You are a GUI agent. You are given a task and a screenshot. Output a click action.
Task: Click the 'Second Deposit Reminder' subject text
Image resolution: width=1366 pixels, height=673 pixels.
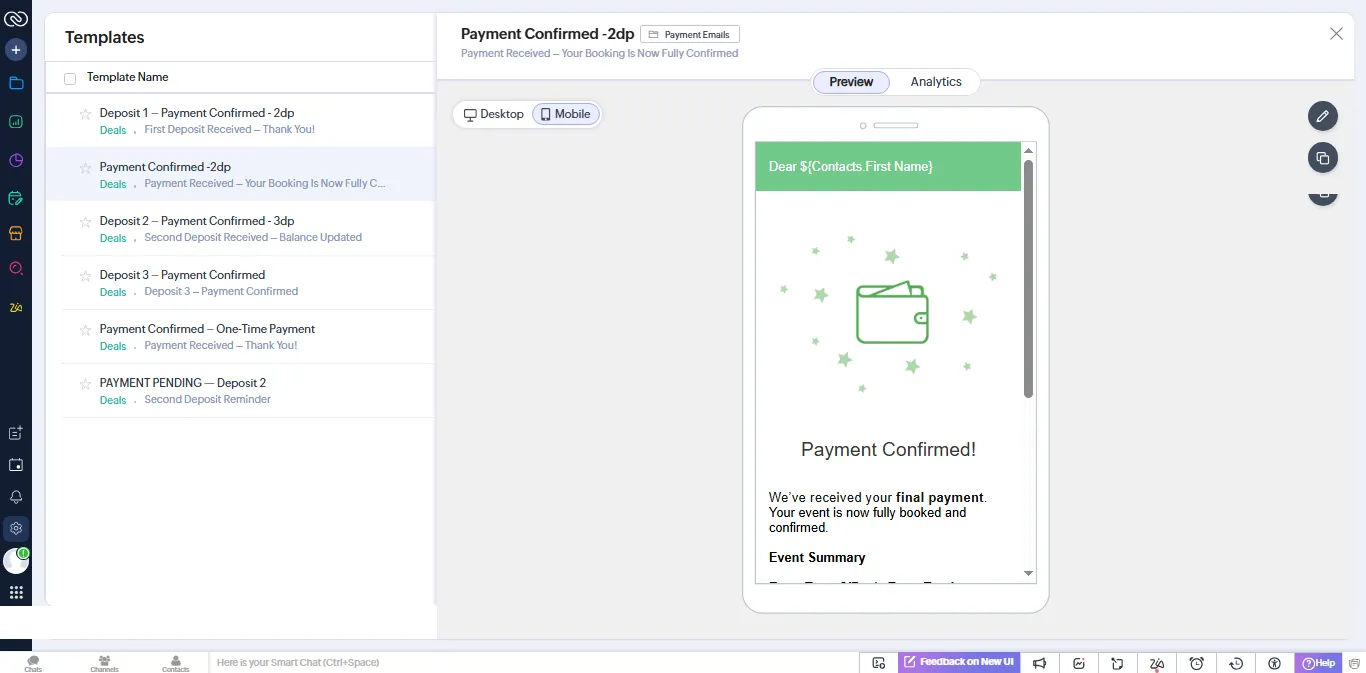point(207,400)
